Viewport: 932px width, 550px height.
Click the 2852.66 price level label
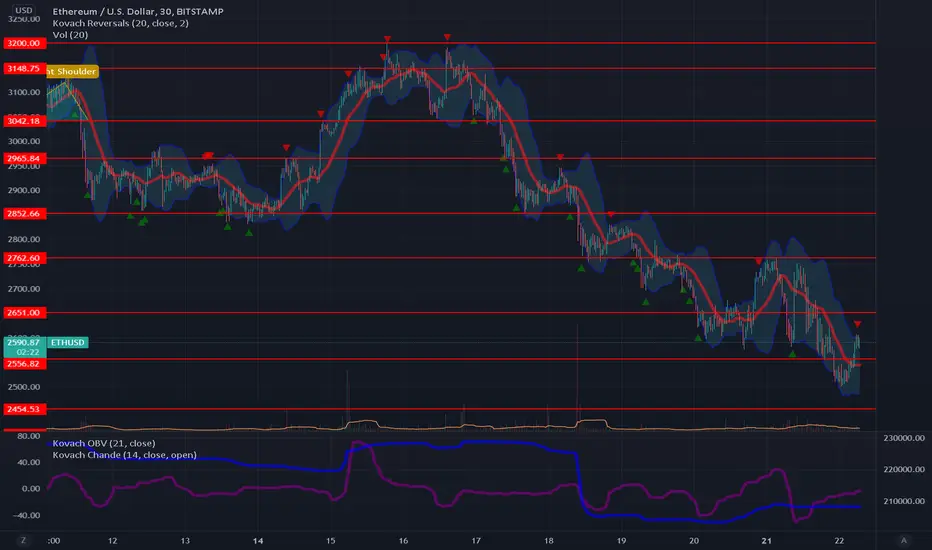[24, 213]
